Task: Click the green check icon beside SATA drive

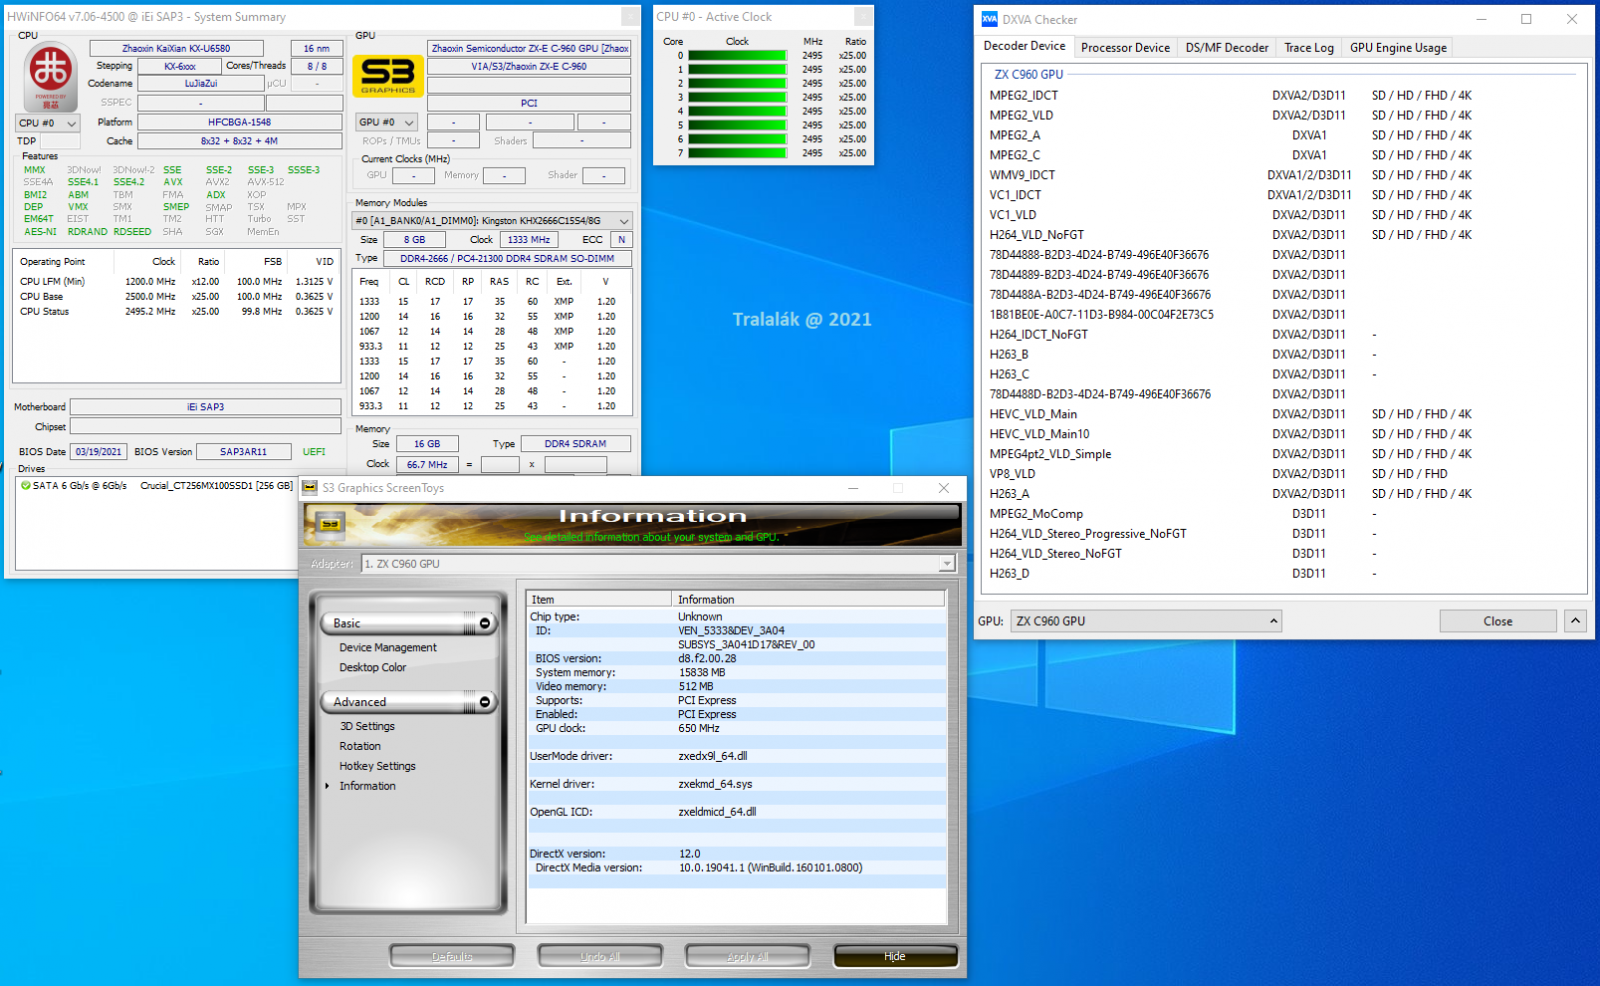Action: coord(25,486)
